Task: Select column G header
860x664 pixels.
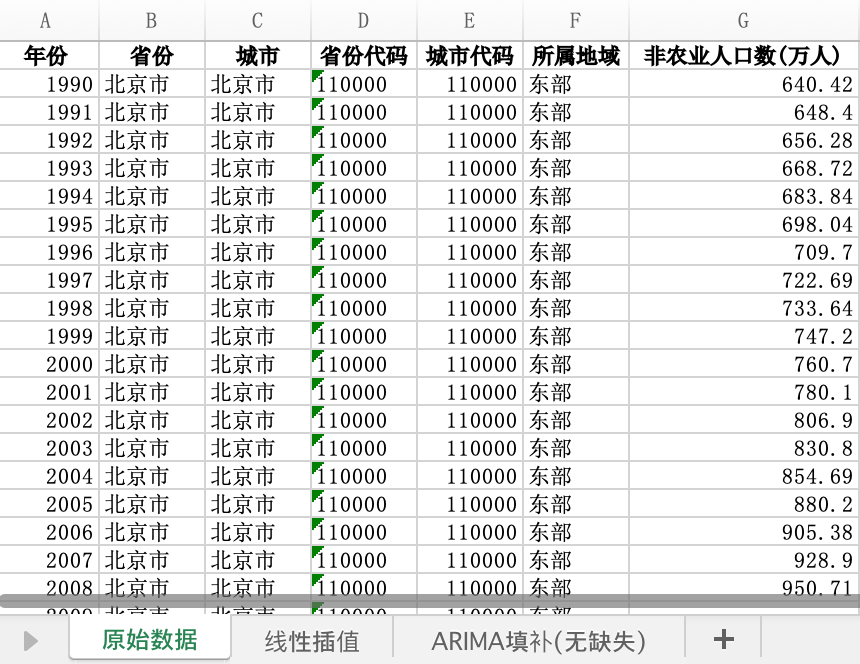Action: 744,20
